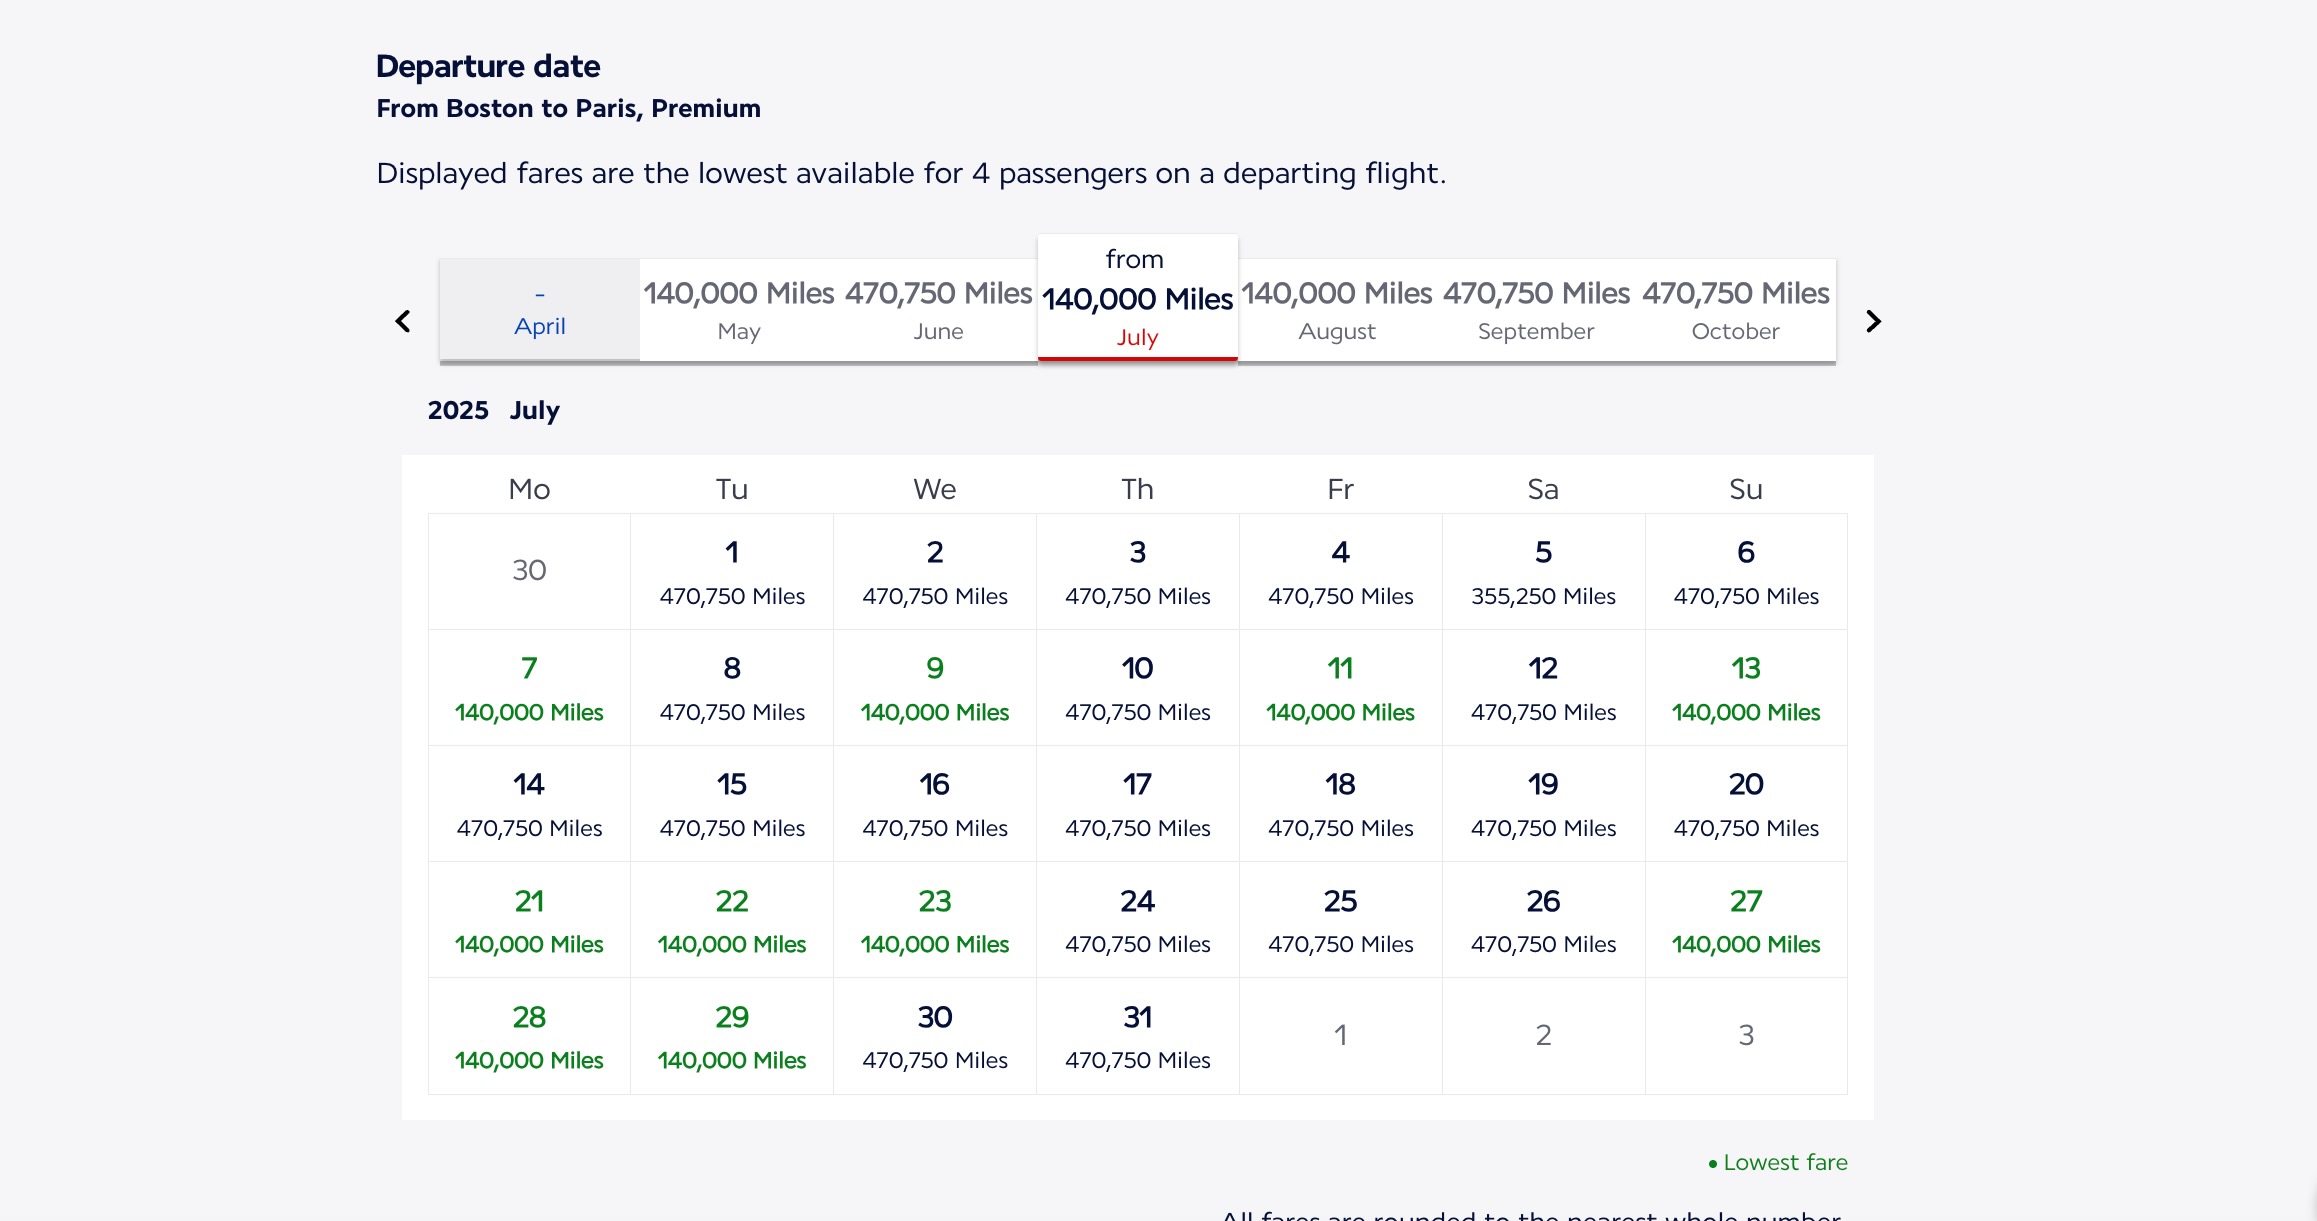Select the August month tab
This screenshot has width=2317, height=1221.
tap(1337, 311)
